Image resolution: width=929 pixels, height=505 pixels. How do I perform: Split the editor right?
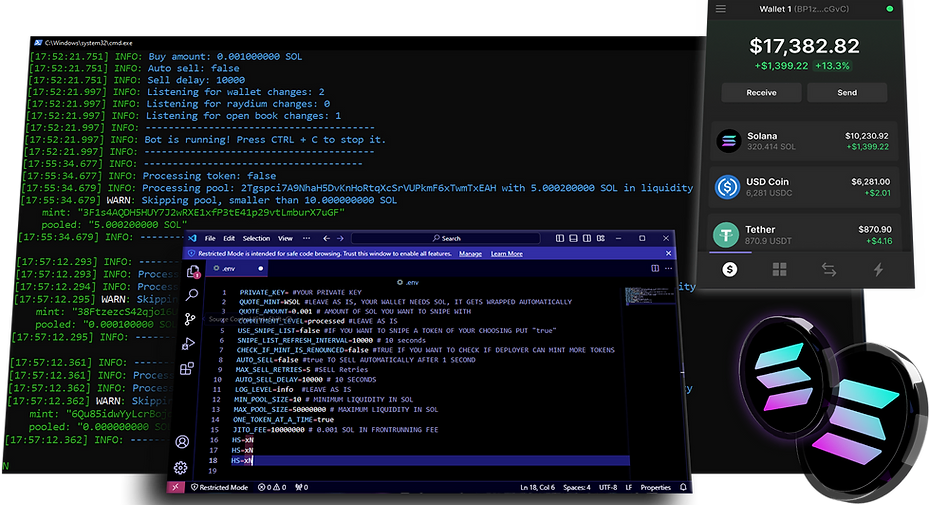click(x=655, y=269)
